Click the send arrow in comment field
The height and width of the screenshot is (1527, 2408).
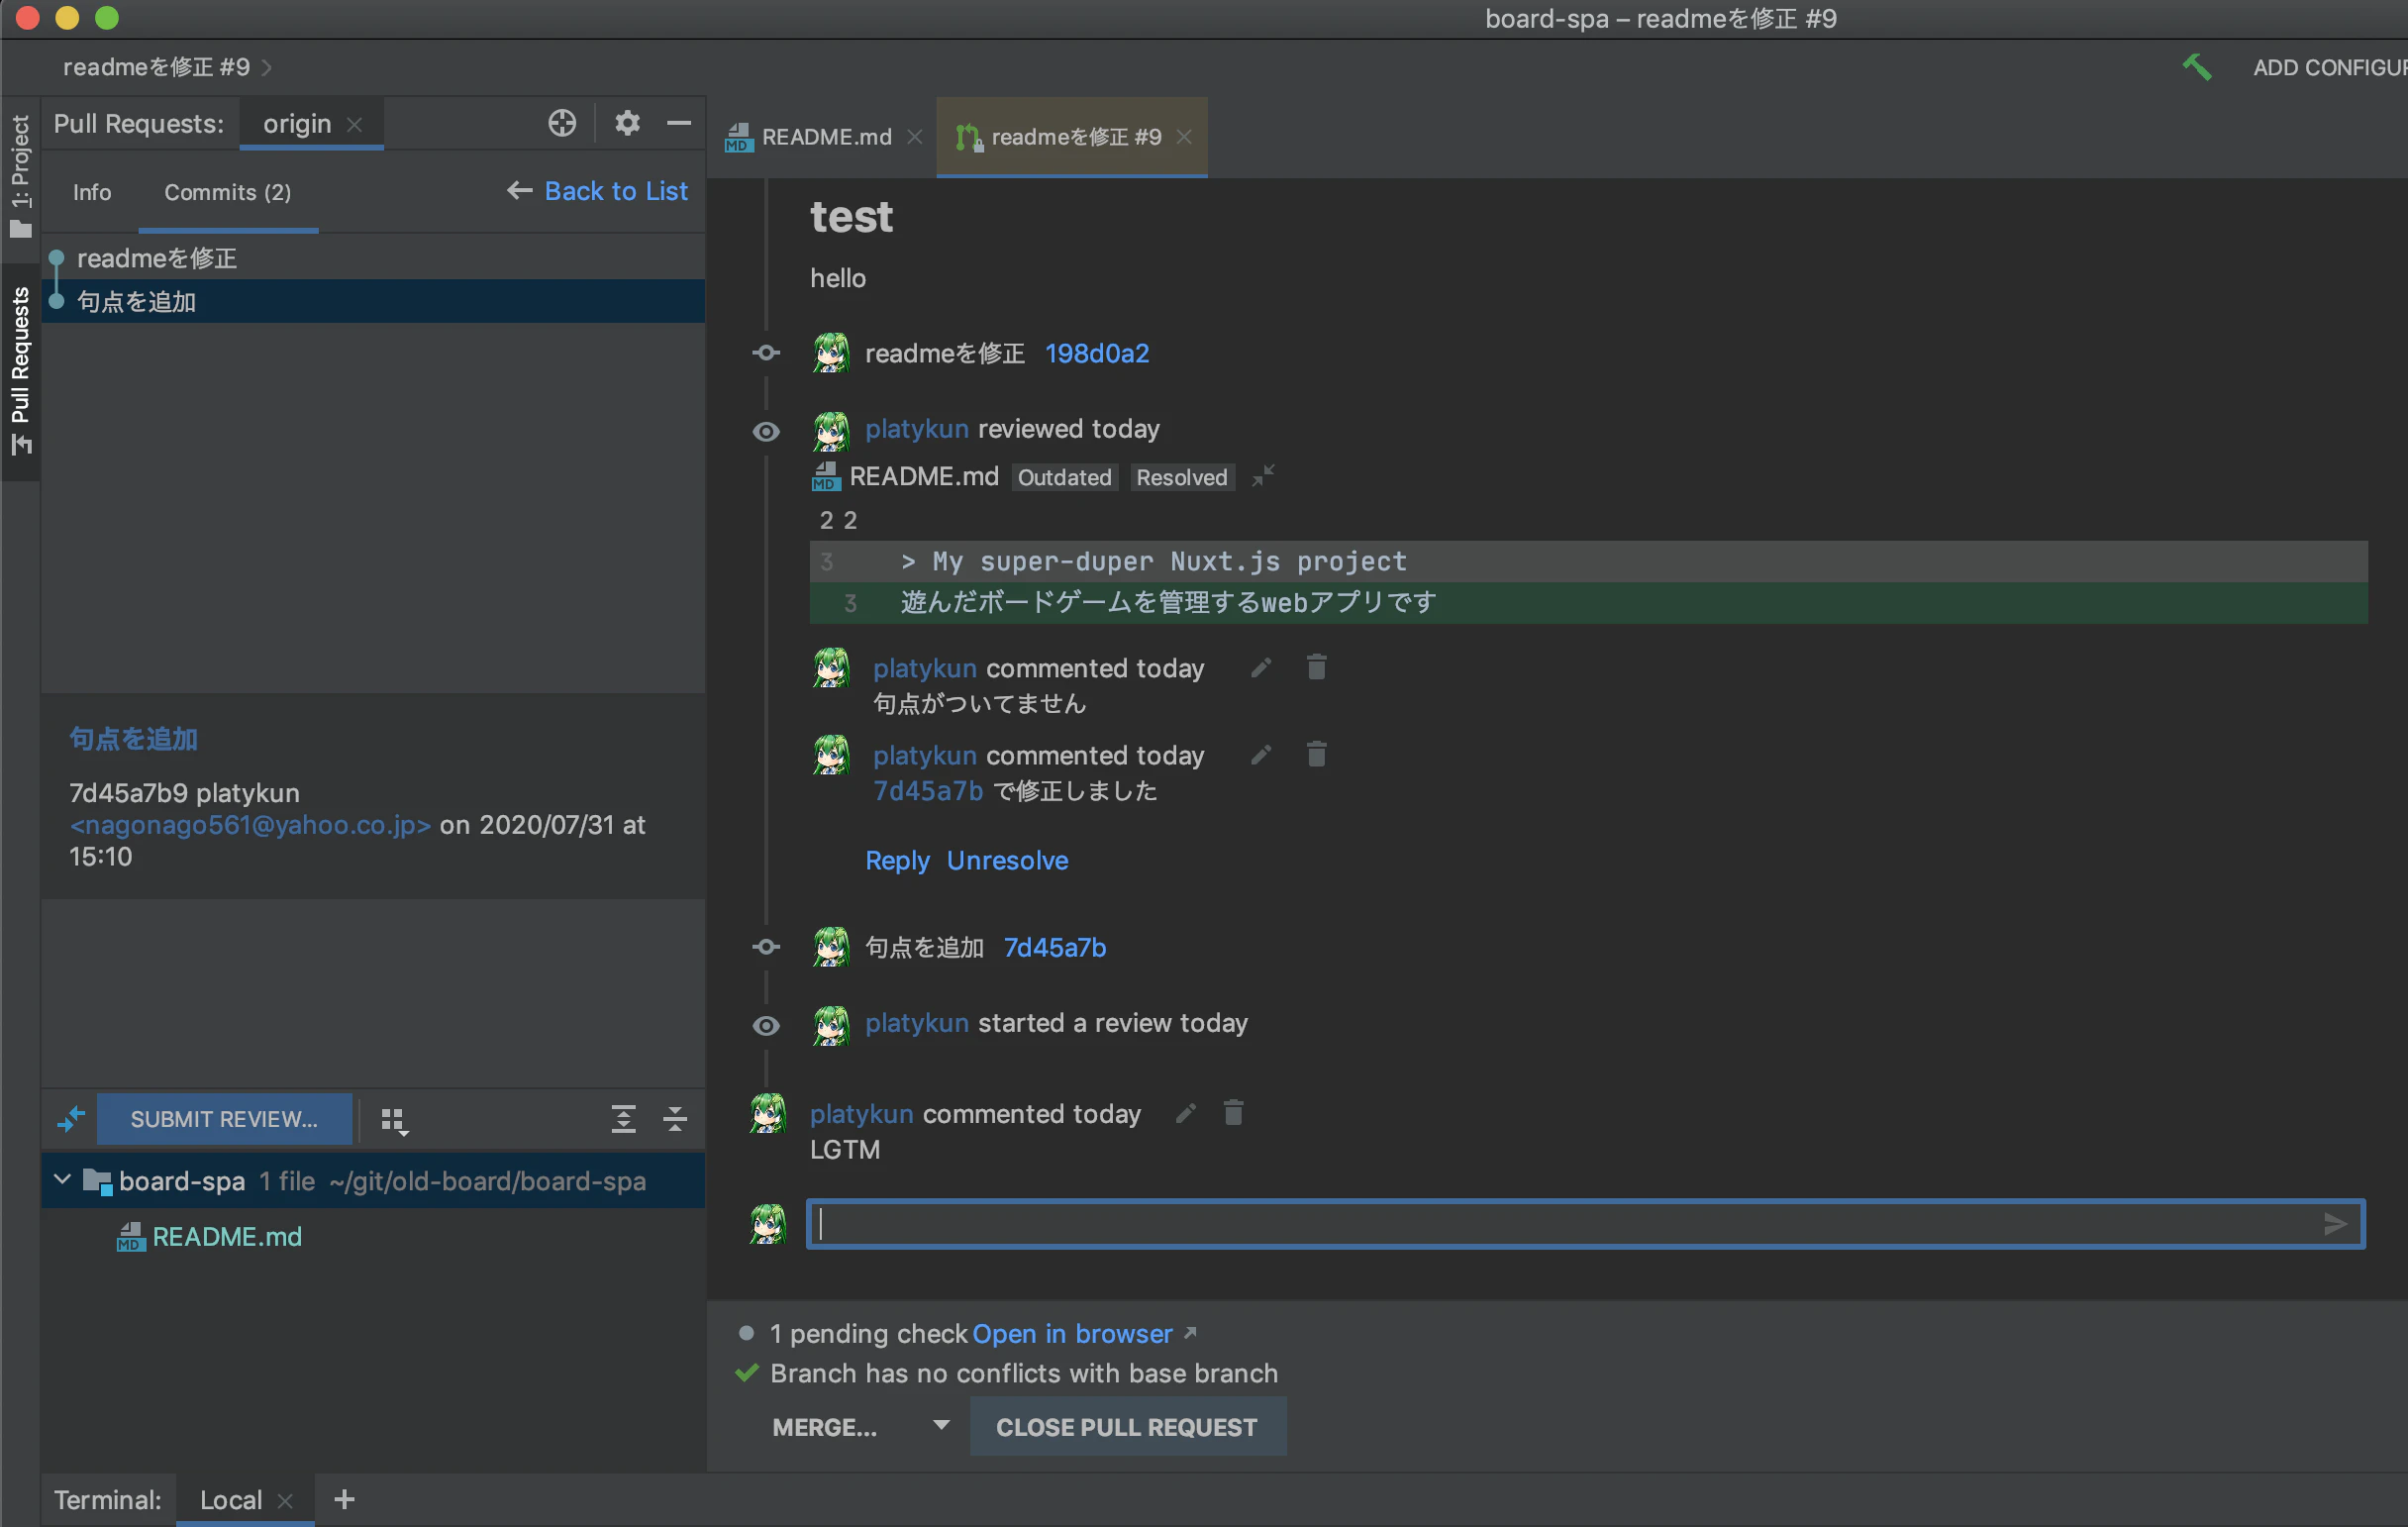(x=2334, y=1224)
